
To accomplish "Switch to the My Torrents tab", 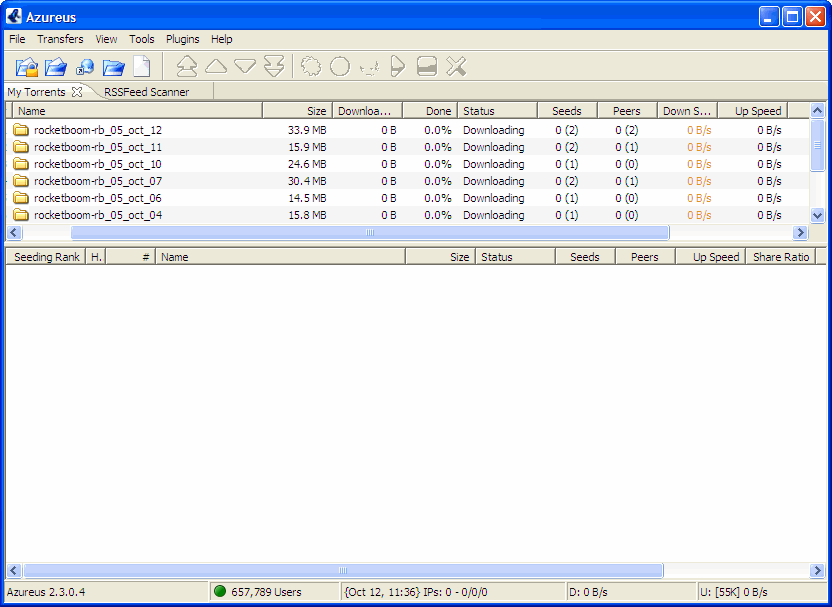I will pos(36,92).
